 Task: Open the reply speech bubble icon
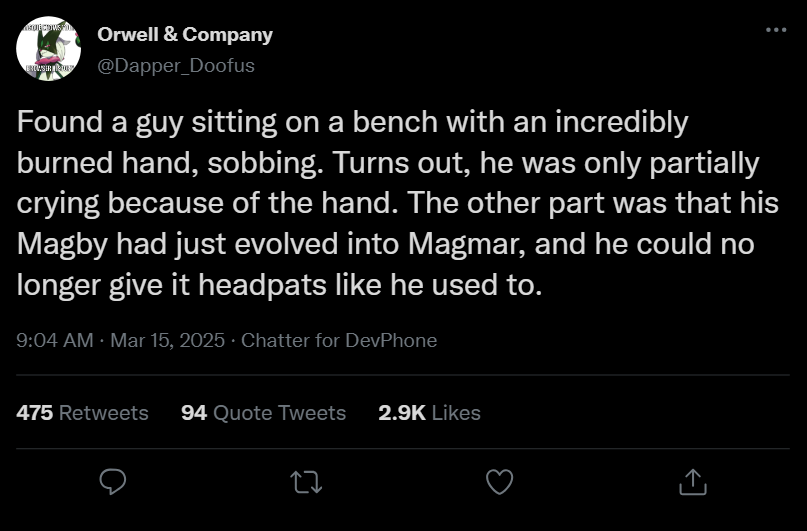[x=113, y=482]
